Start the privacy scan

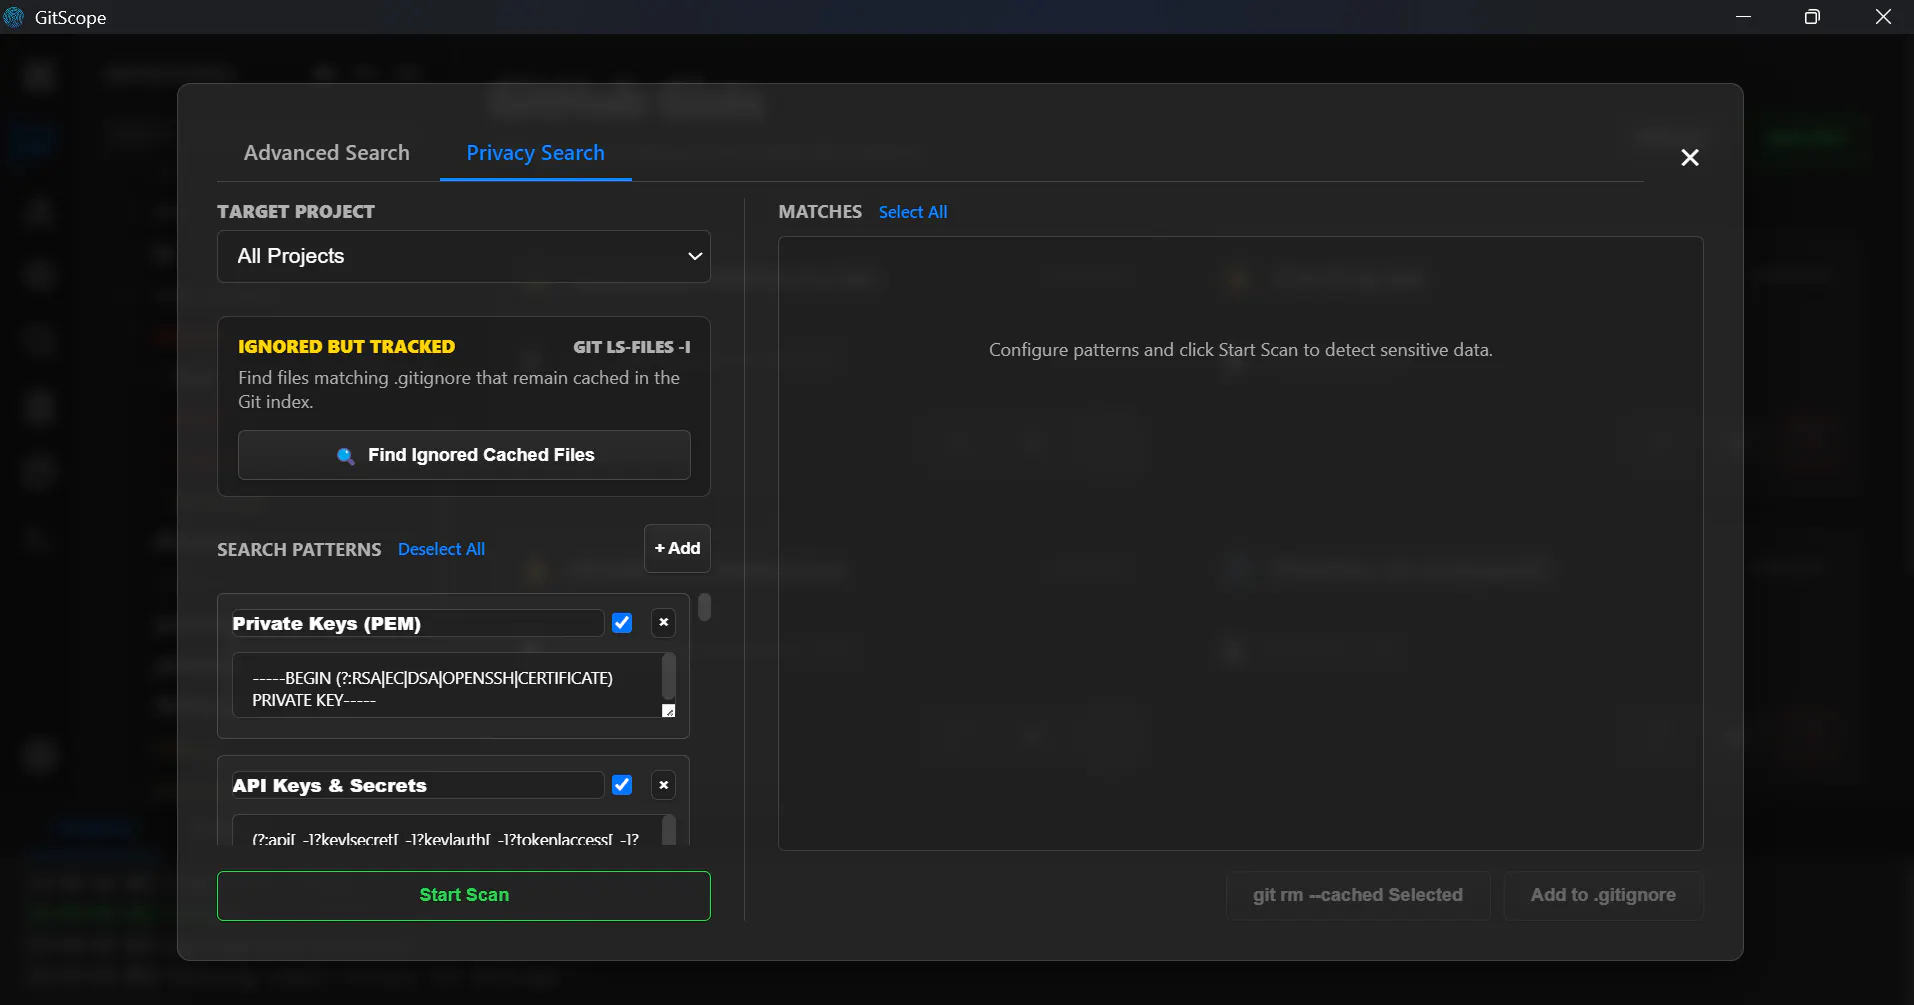tap(464, 895)
